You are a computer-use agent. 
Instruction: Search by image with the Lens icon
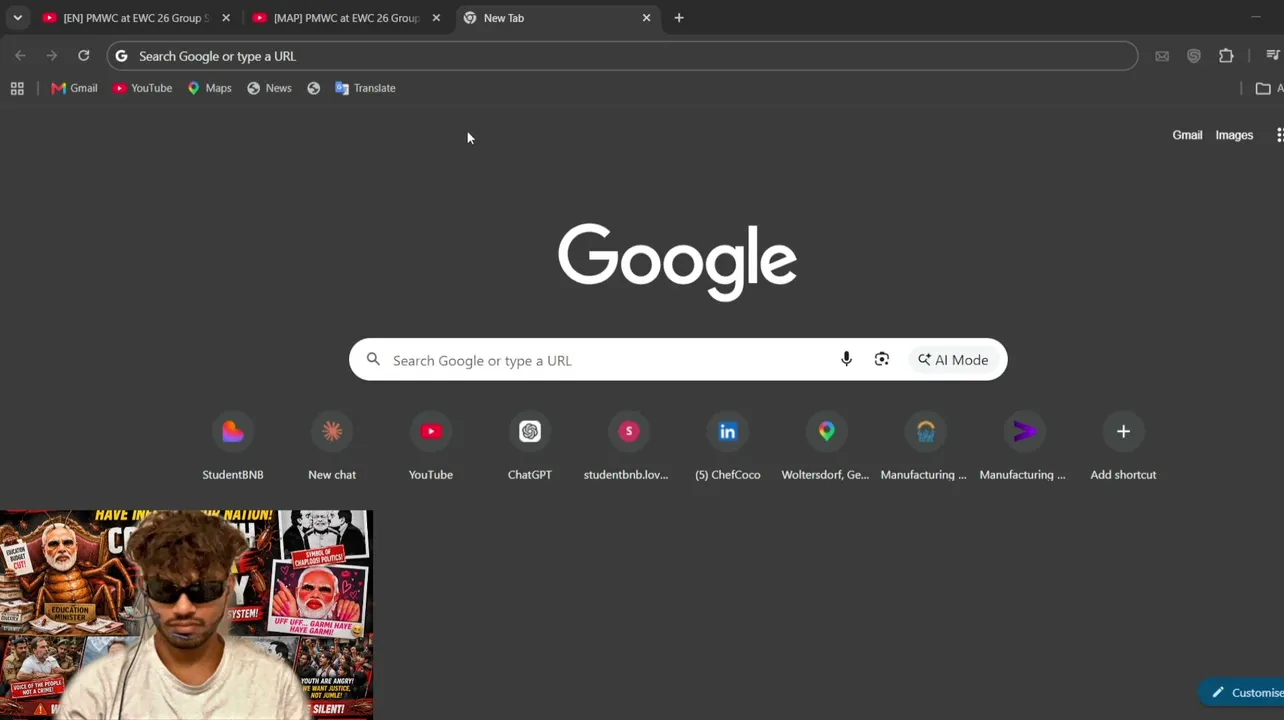click(881, 360)
